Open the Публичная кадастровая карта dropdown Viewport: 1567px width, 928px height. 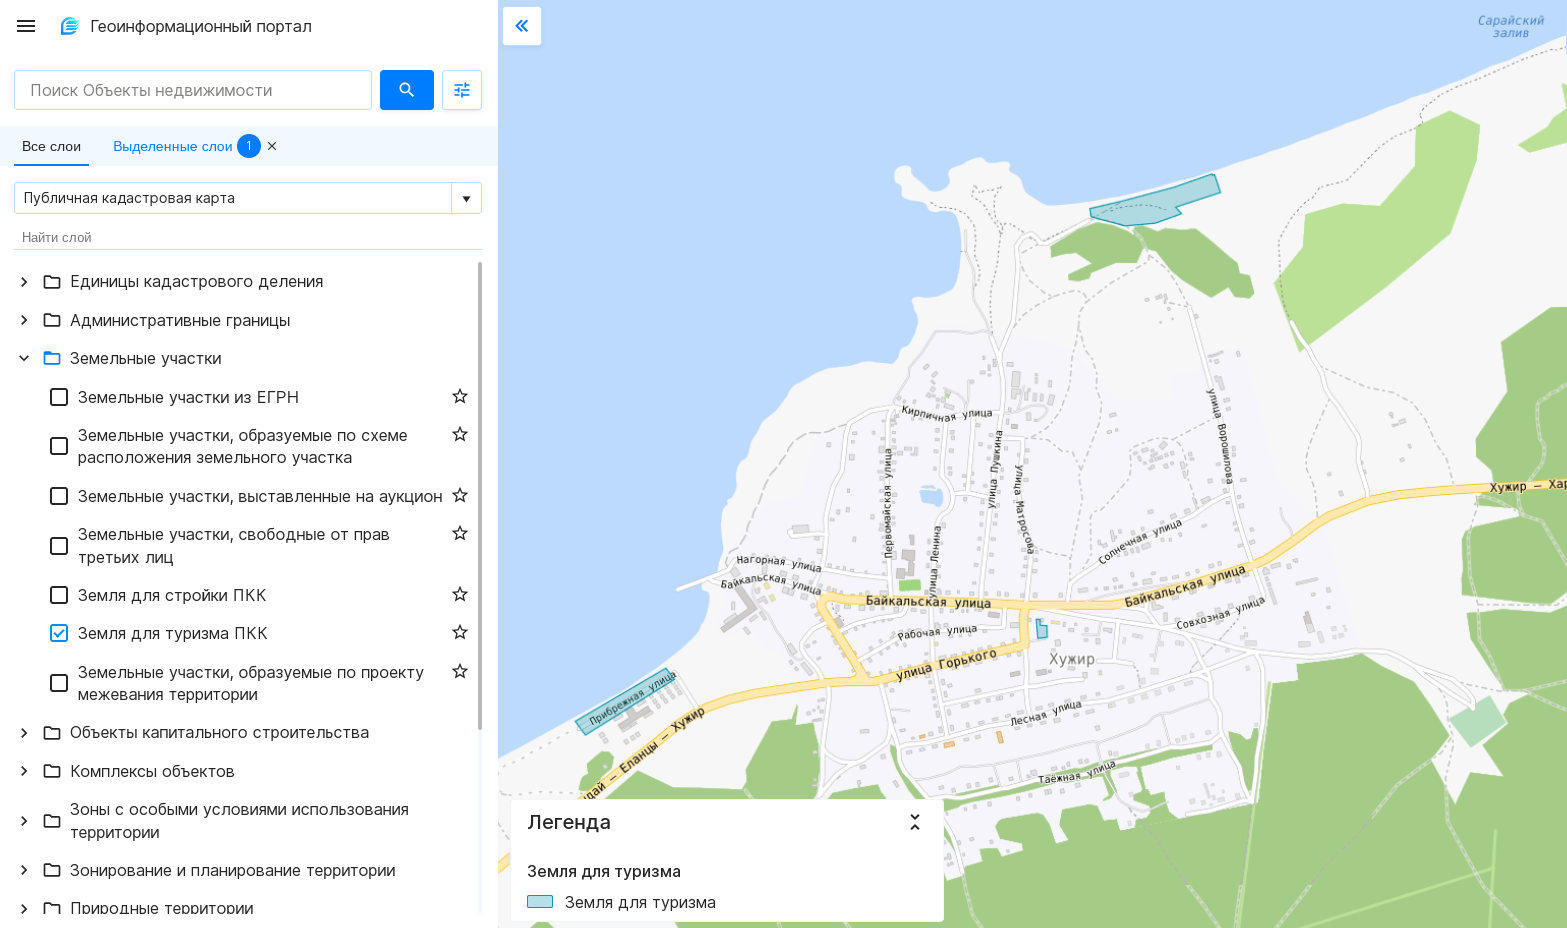pos(466,198)
